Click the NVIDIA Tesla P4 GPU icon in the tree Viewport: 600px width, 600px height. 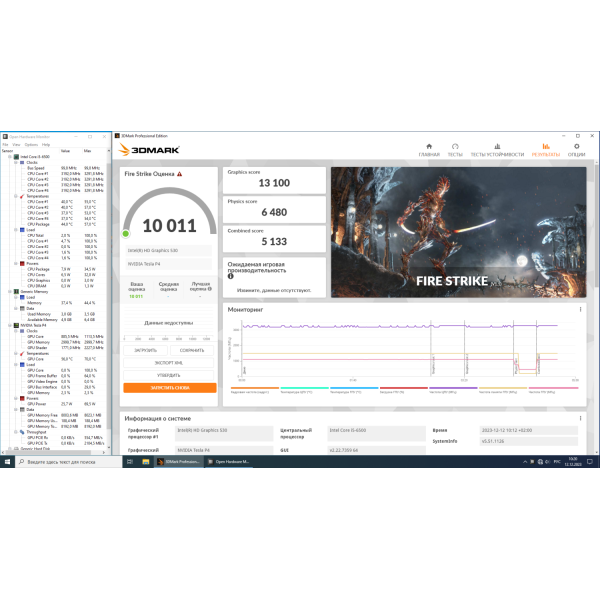(x=16, y=325)
